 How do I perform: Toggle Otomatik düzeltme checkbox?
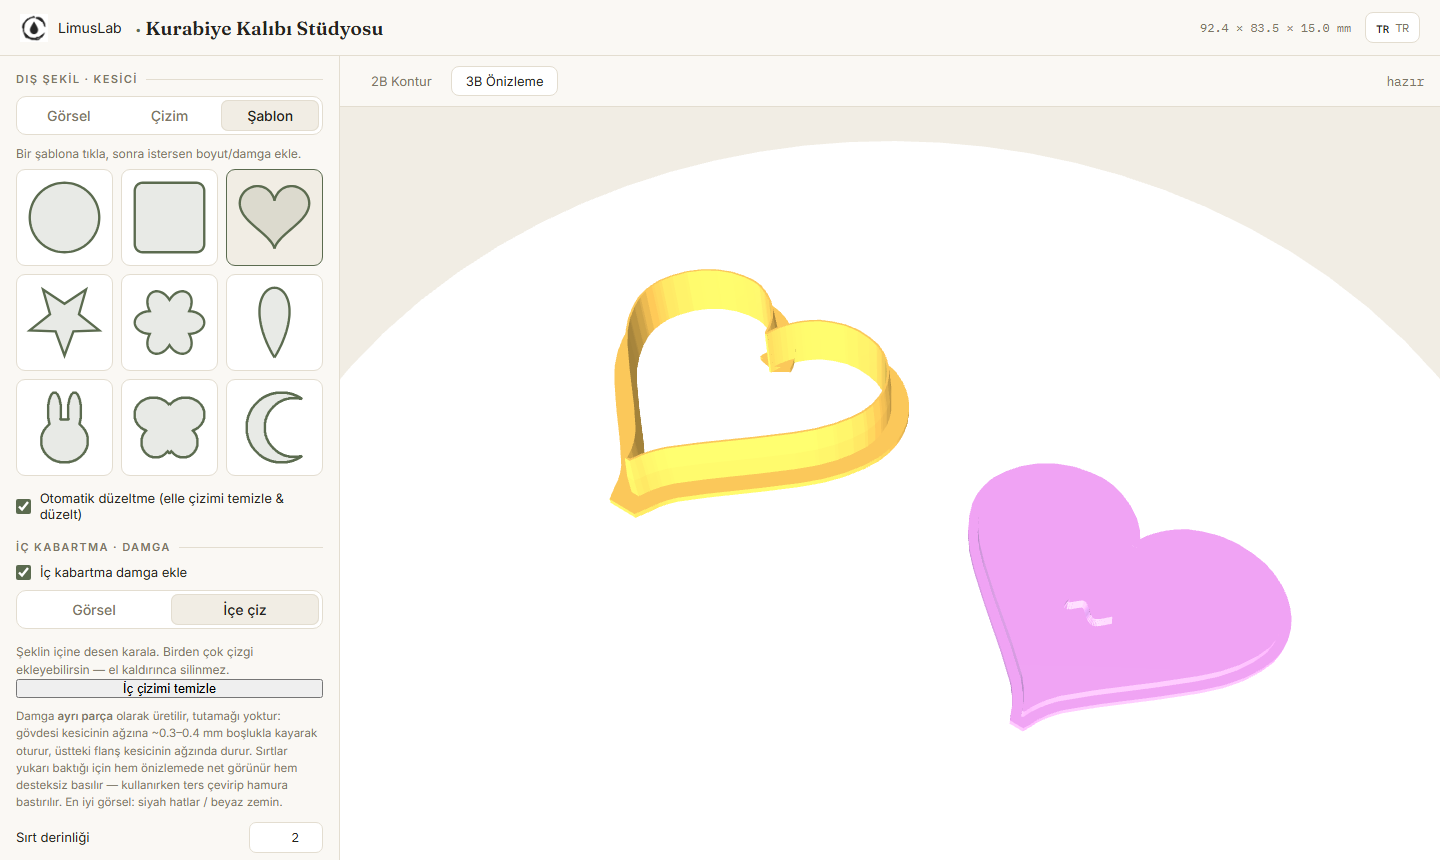[x=24, y=506]
